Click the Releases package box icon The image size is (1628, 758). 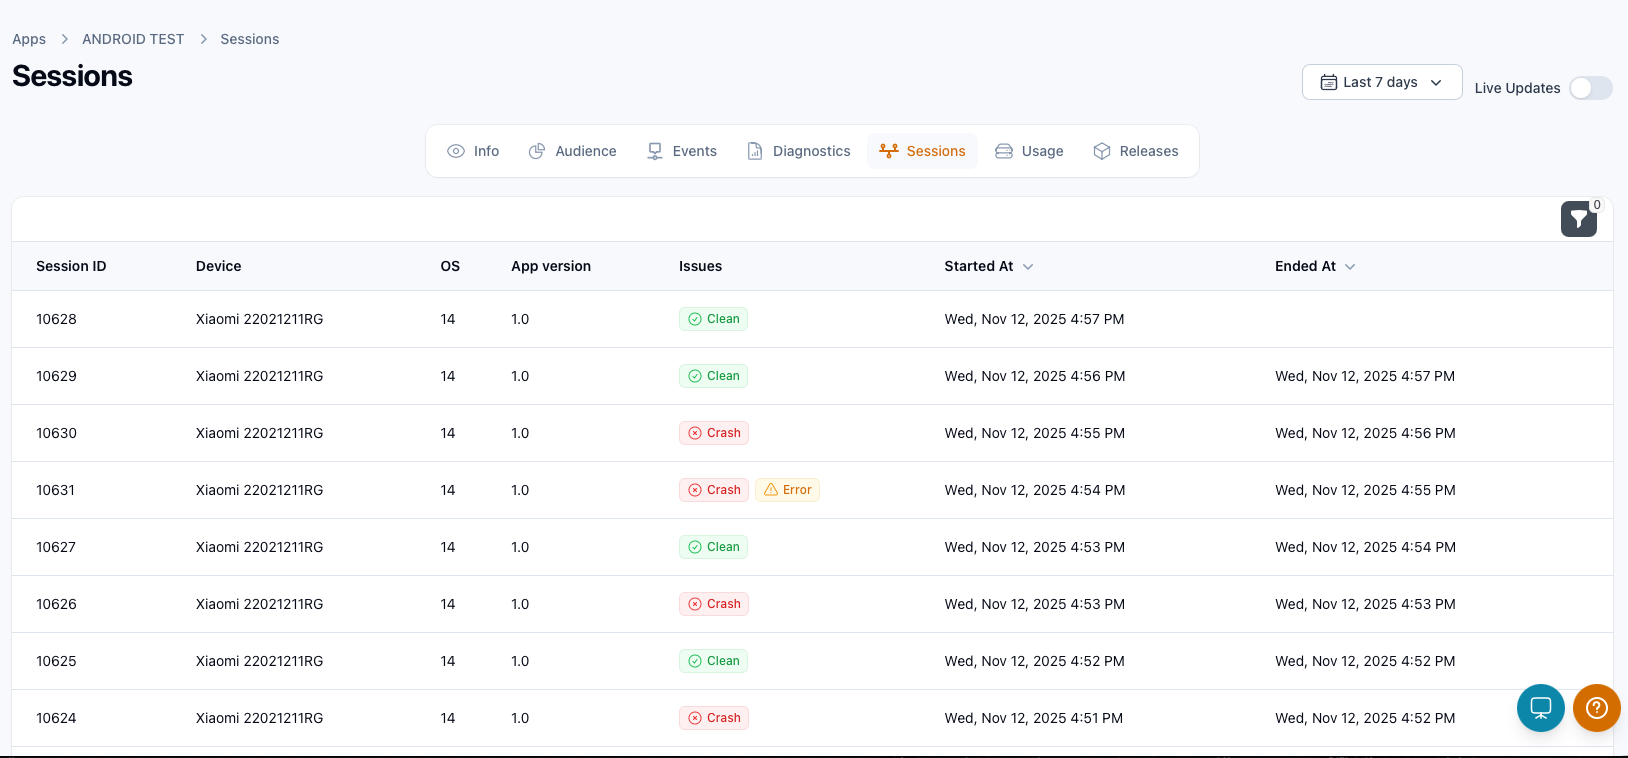coord(1102,151)
